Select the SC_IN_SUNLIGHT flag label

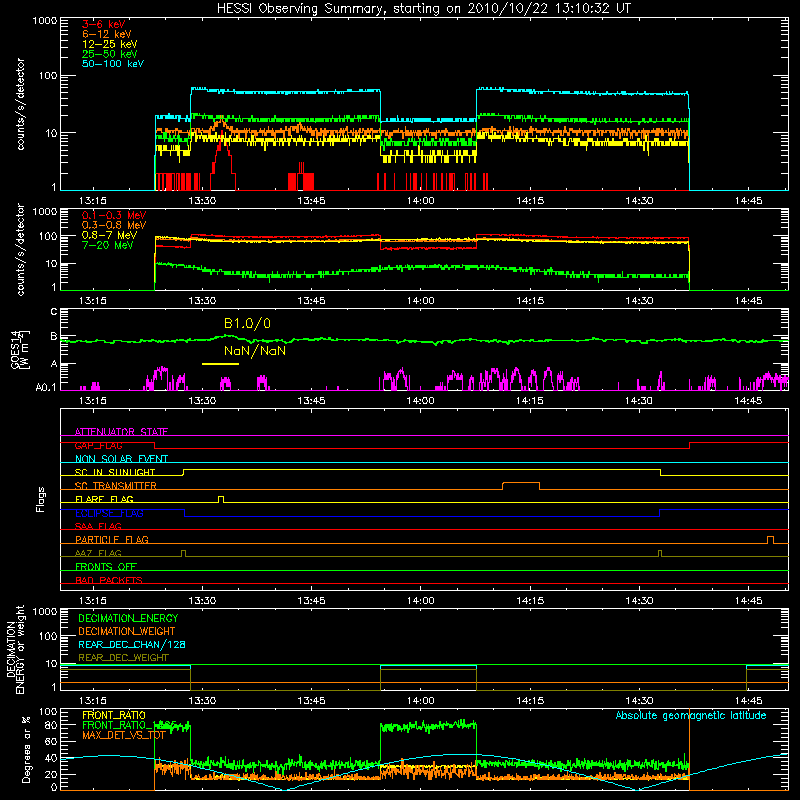click(x=115, y=472)
